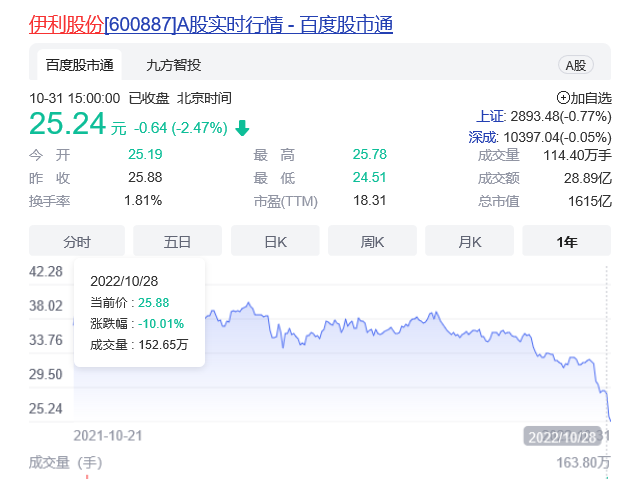The height and width of the screenshot is (479, 639).
Task: Switch to the 百度股市通 tab
Action: coord(79,65)
